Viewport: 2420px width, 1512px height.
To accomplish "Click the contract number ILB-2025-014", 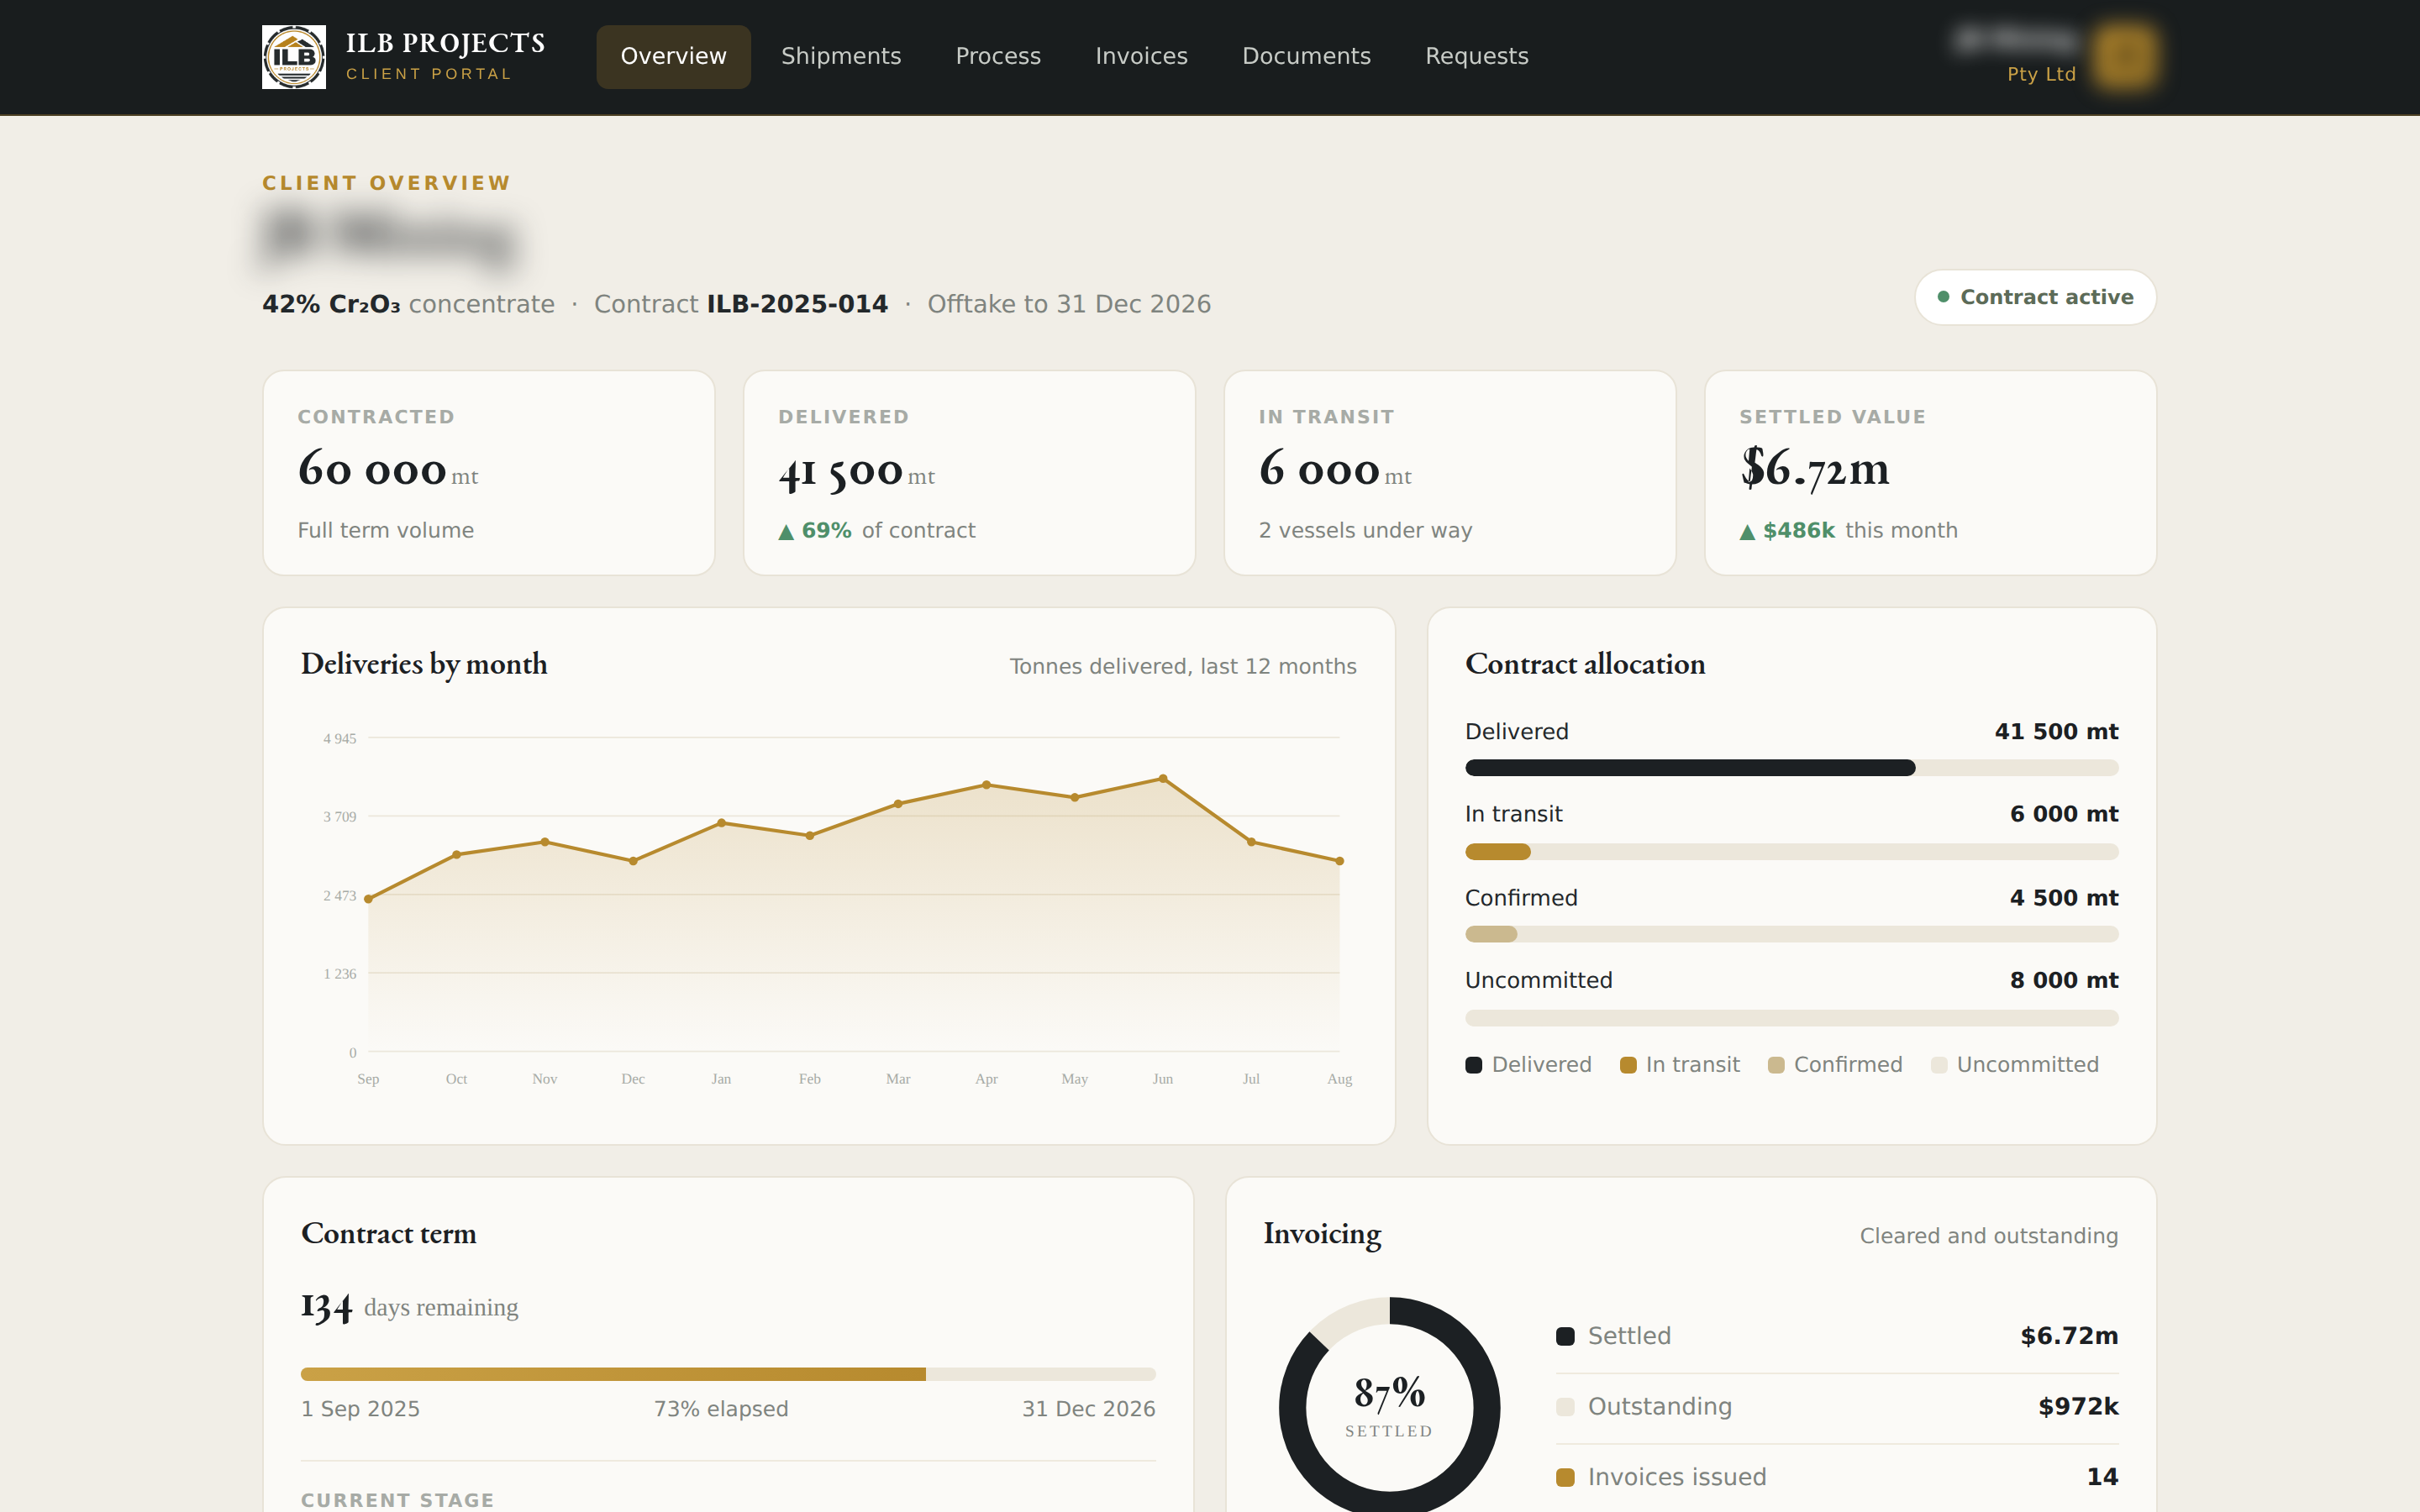I will pos(797,304).
